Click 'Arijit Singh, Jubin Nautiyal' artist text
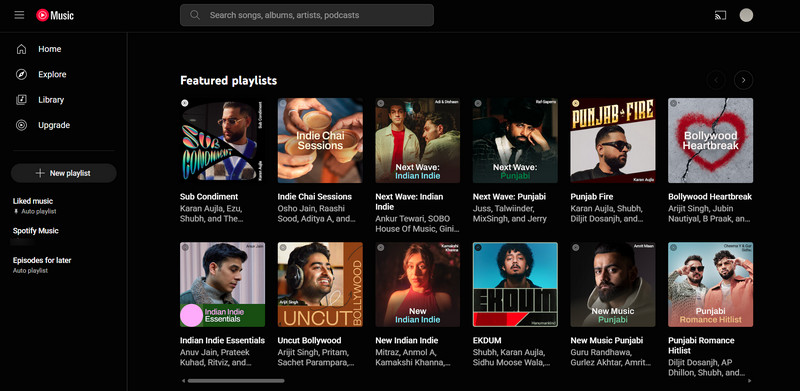800x391 pixels. [x=710, y=214]
